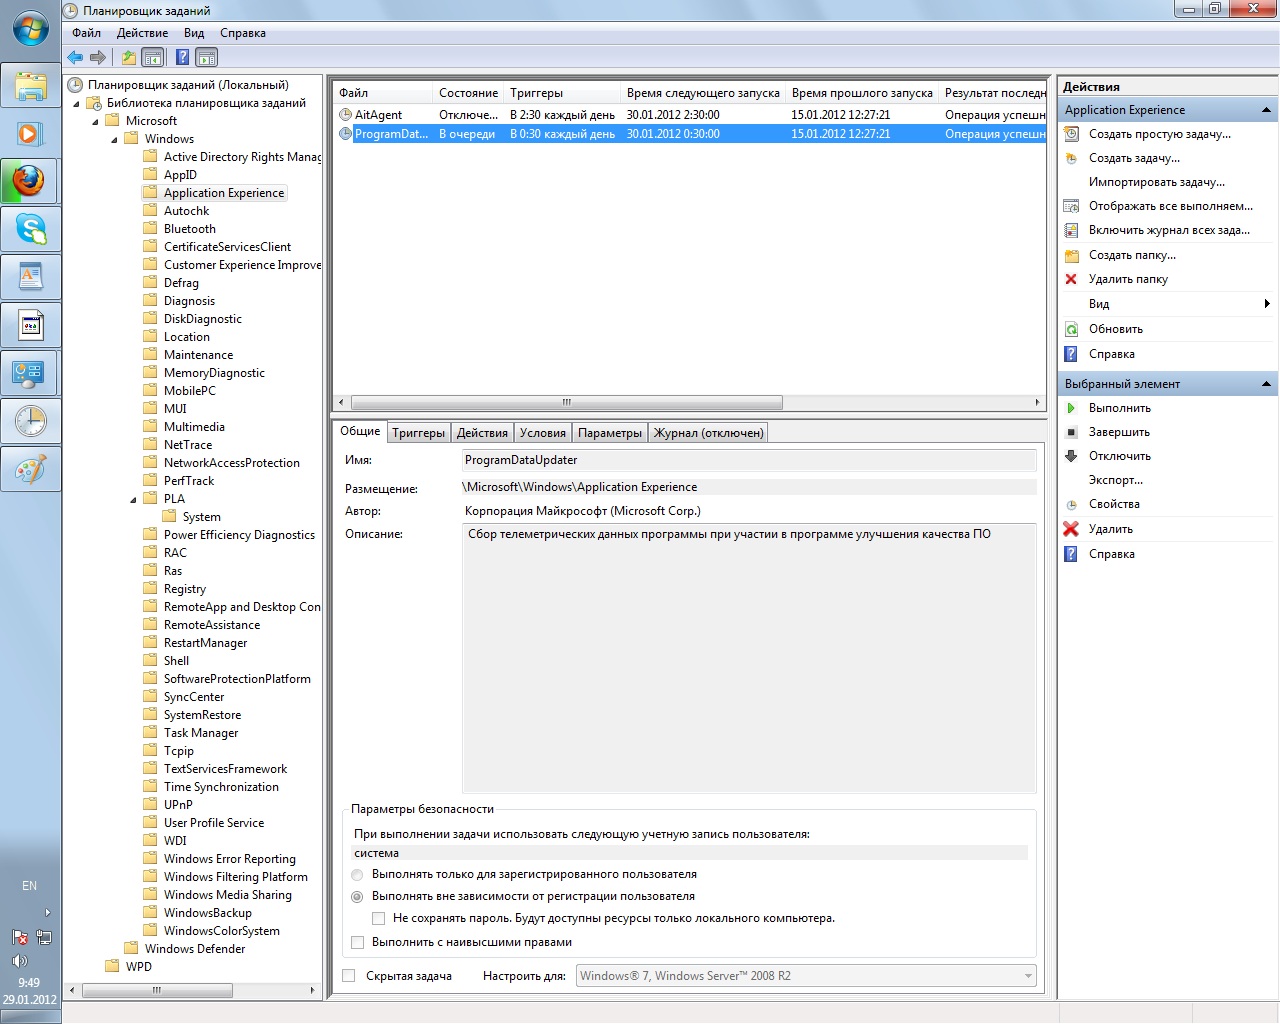Select the Defrag folder in tree
Screen dimensions: 1280x1024
click(181, 283)
